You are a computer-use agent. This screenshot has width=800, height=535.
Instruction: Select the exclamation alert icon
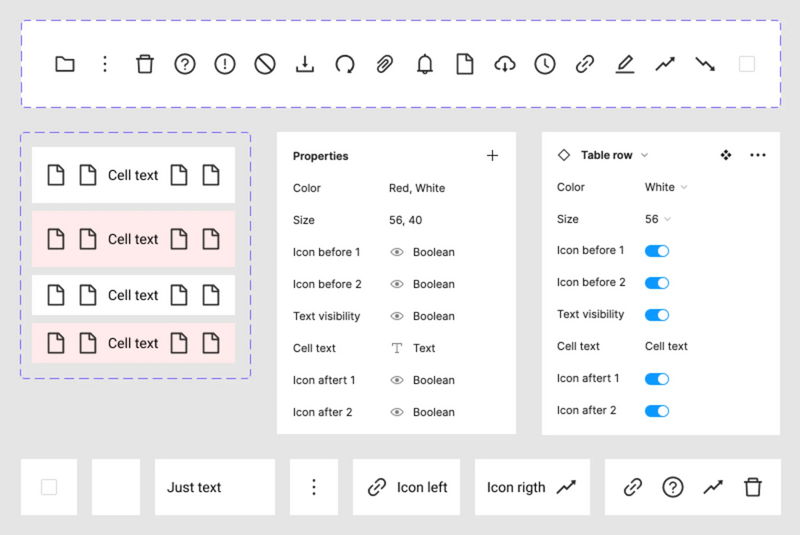[225, 64]
